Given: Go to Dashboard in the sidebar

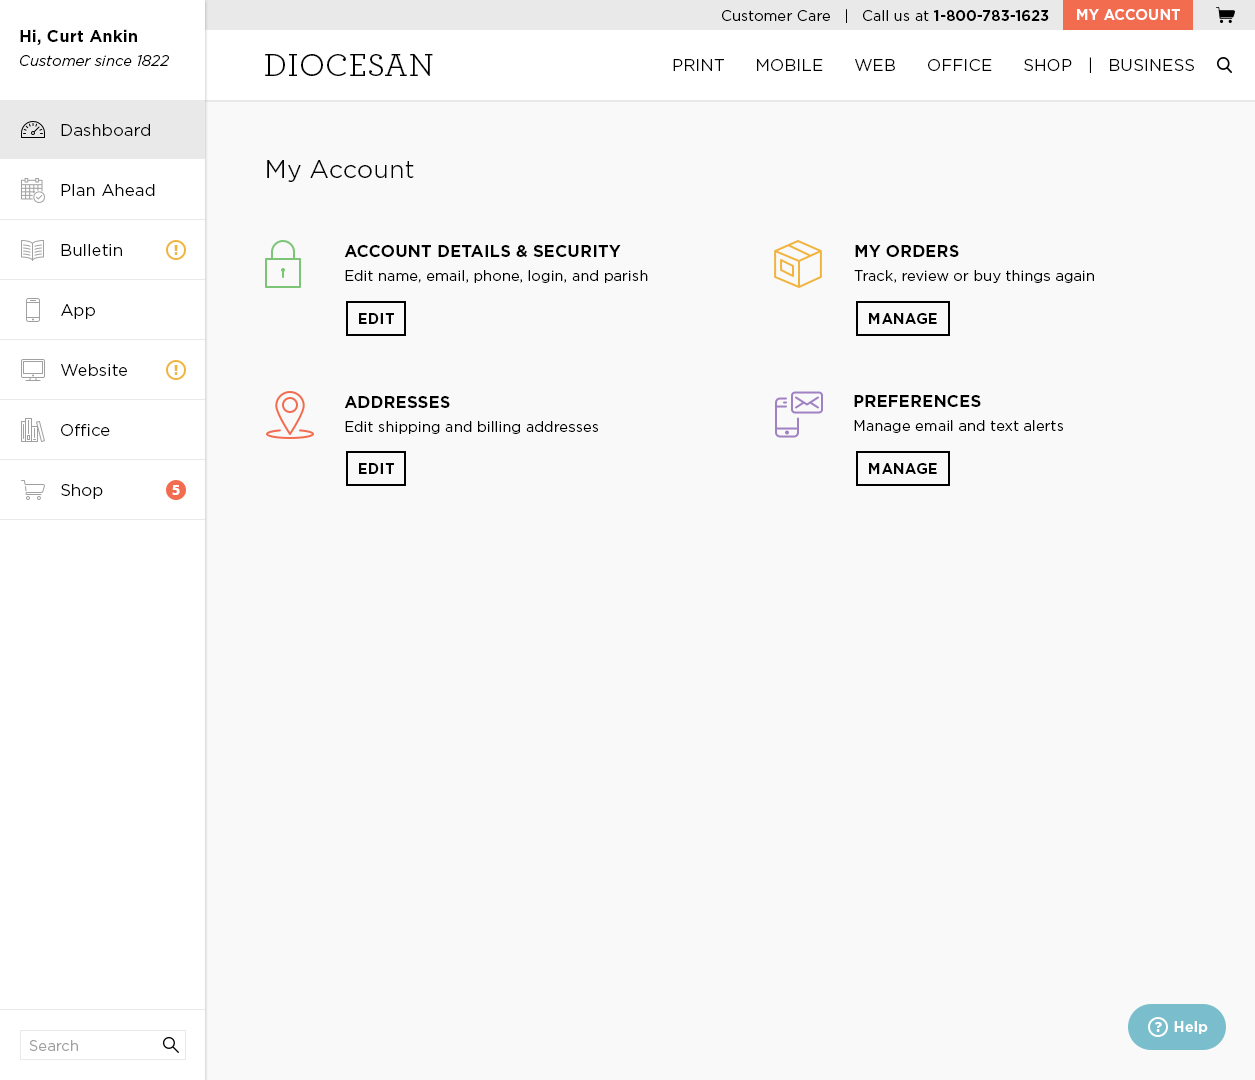Looking at the screenshot, I should pos(105,130).
